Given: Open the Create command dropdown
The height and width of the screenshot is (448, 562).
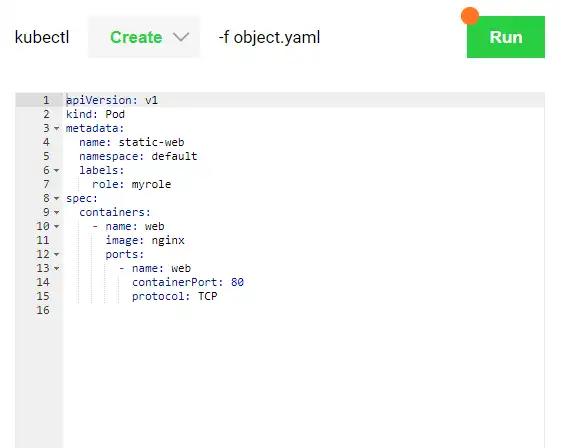Looking at the screenshot, I should click(144, 37).
